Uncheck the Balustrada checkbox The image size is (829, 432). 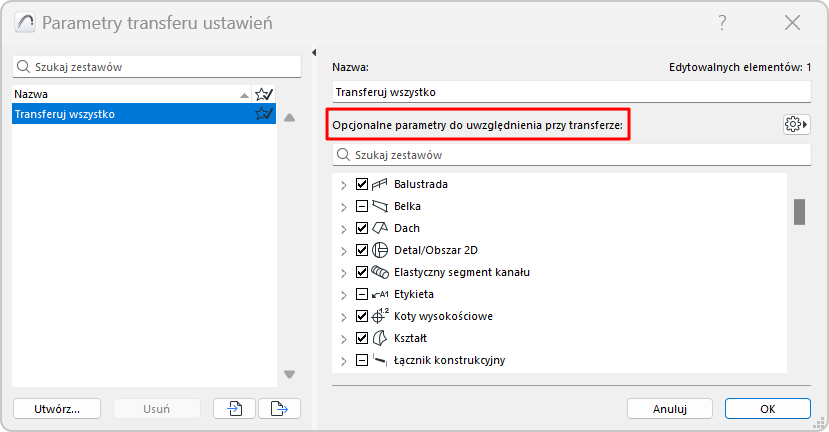coord(362,184)
